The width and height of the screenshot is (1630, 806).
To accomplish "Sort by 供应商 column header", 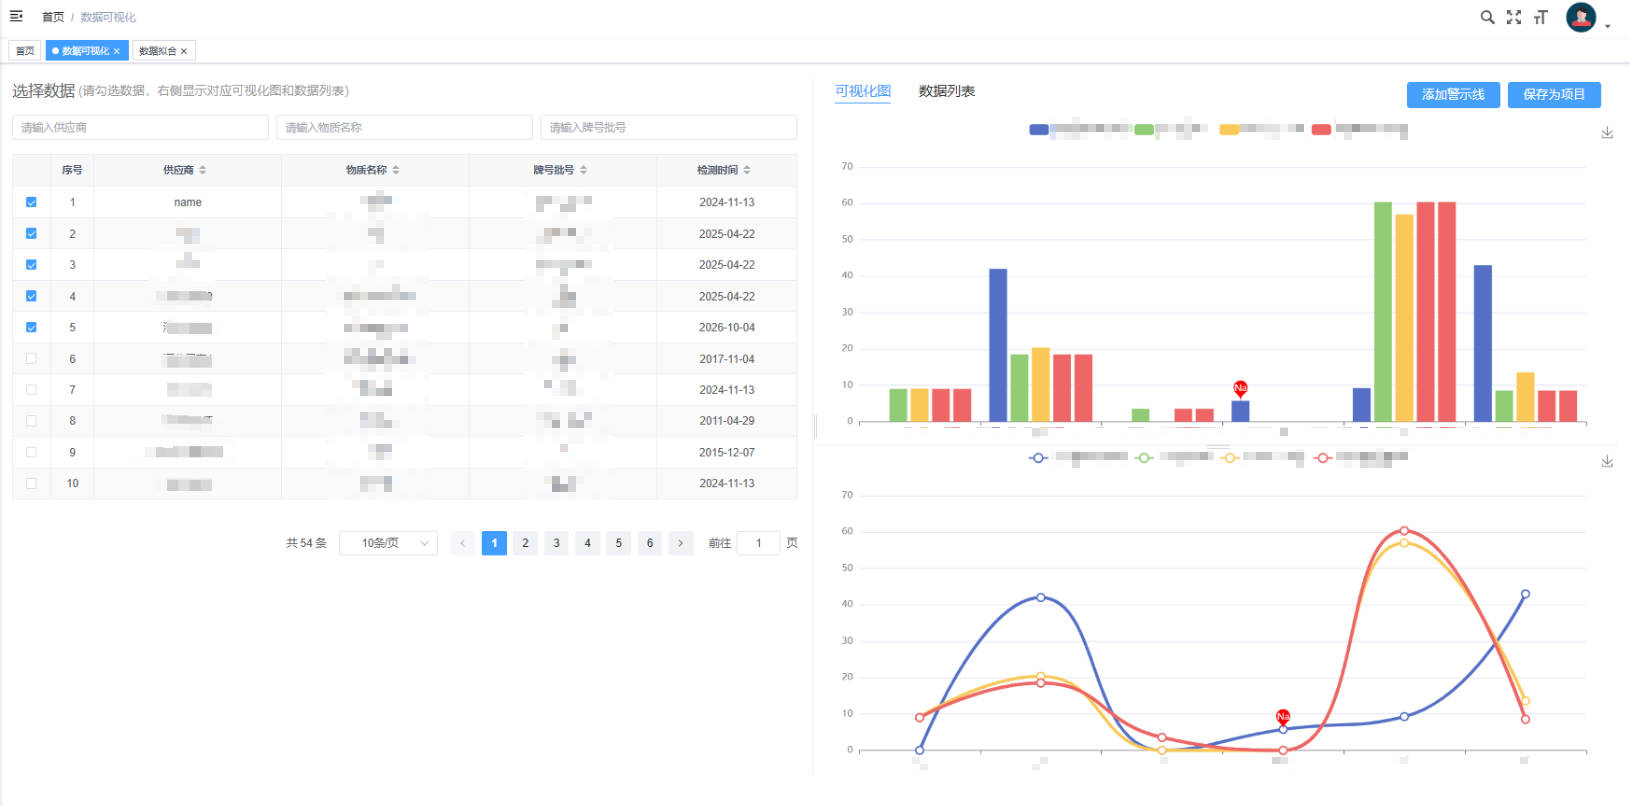I will 203,170.
